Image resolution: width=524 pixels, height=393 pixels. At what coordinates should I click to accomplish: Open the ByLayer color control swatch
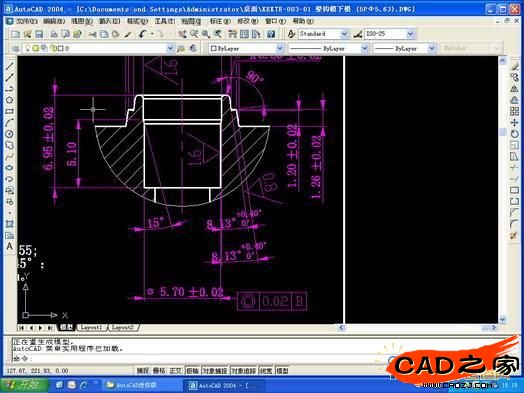click(x=247, y=48)
